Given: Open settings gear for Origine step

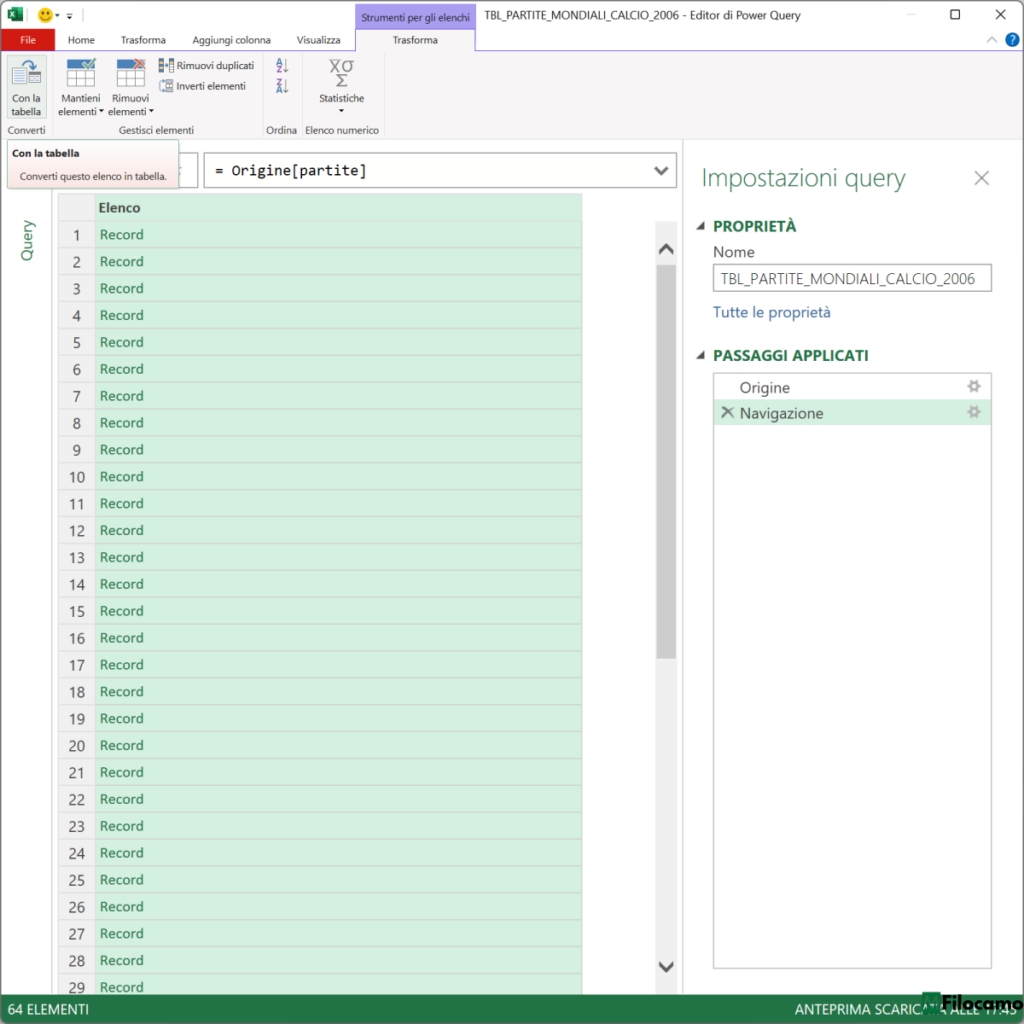Looking at the screenshot, I should pyautogui.click(x=974, y=387).
